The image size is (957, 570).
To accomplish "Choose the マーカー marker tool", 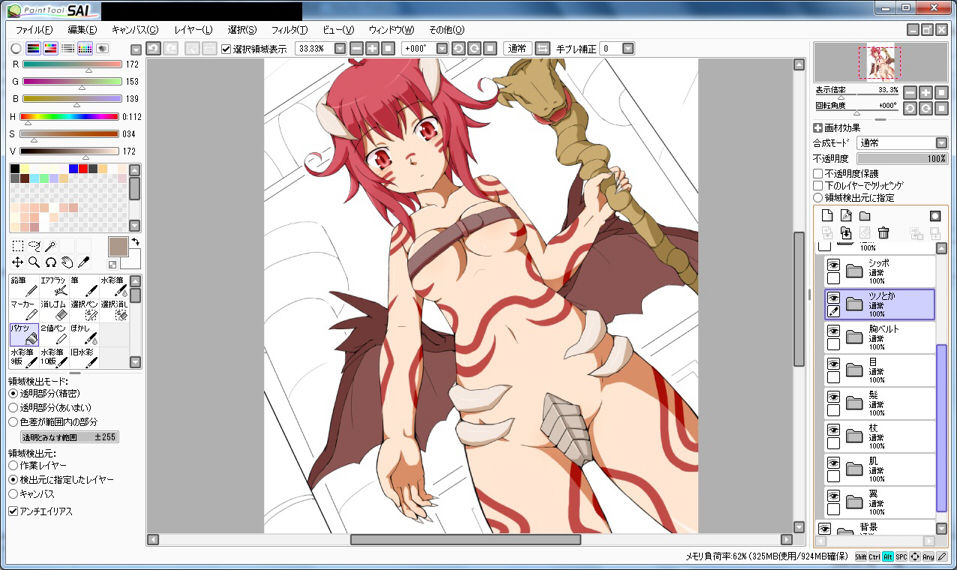I will (x=24, y=310).
